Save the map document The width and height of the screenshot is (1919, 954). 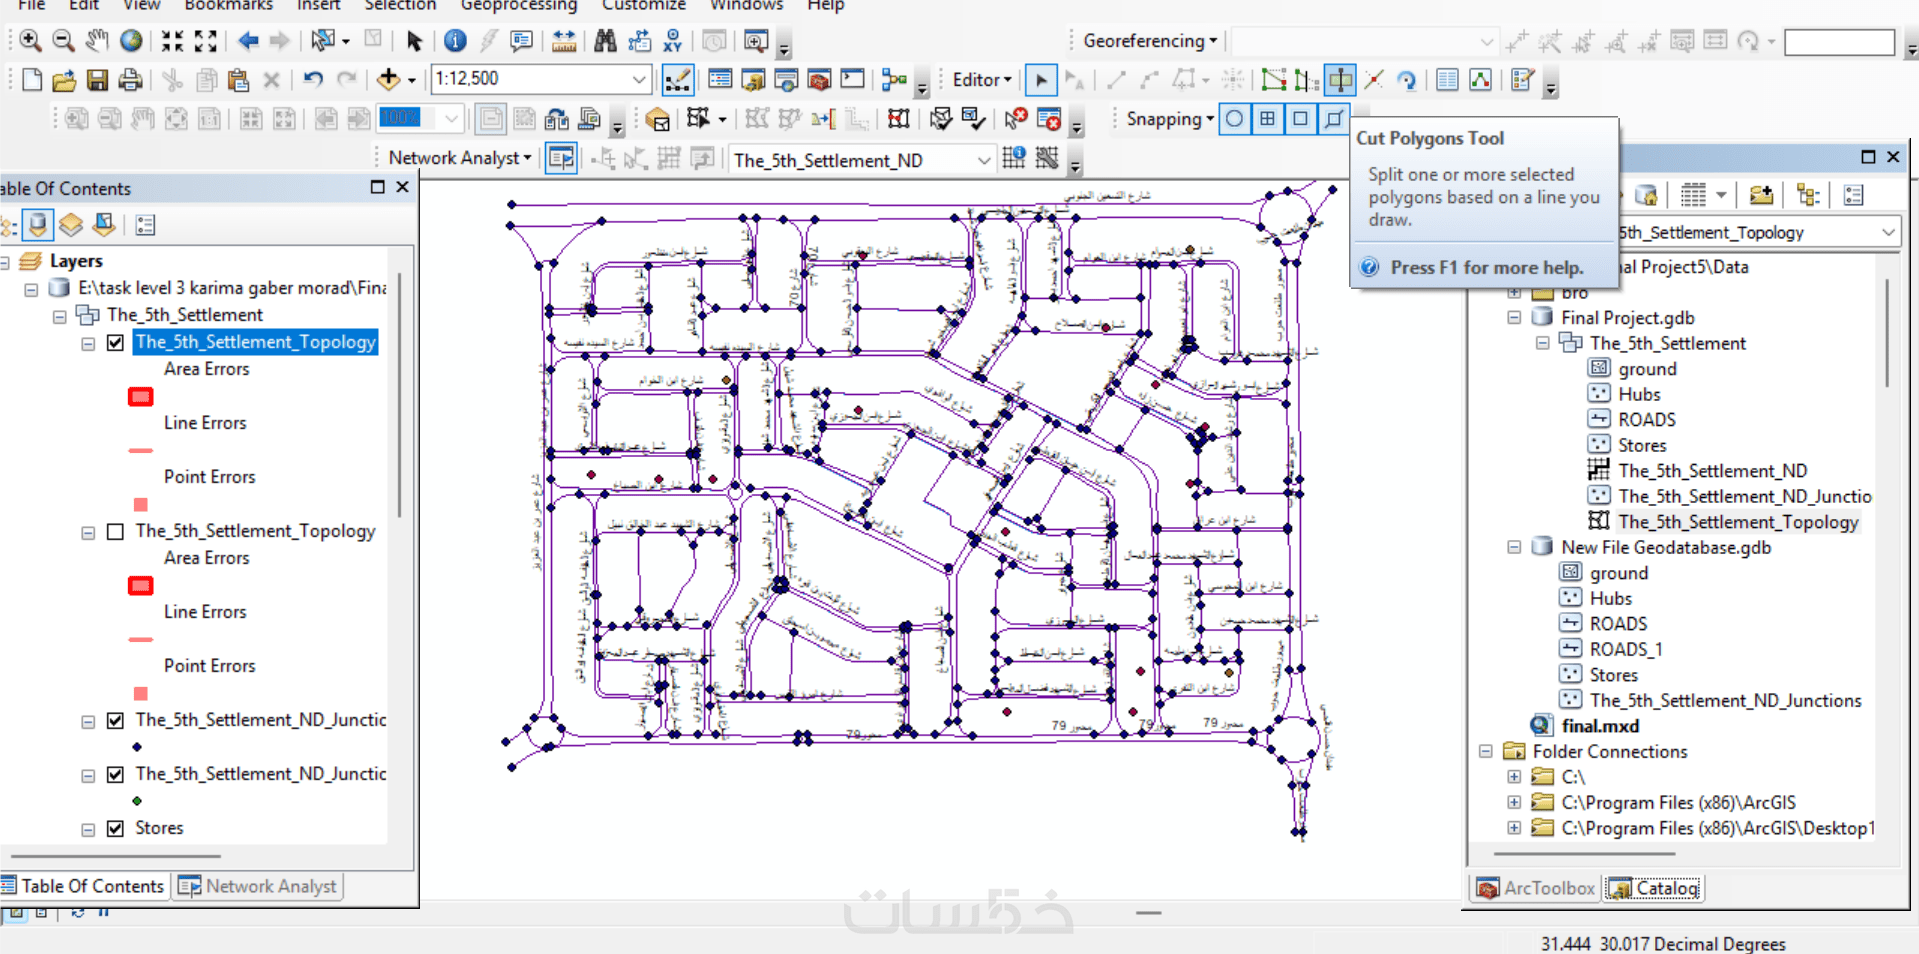coord(97,80)
